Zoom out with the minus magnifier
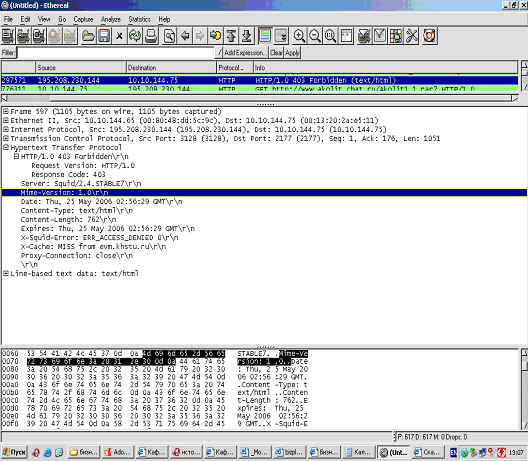528x461 pixels. pyautogui.click(x=315, y=36)
